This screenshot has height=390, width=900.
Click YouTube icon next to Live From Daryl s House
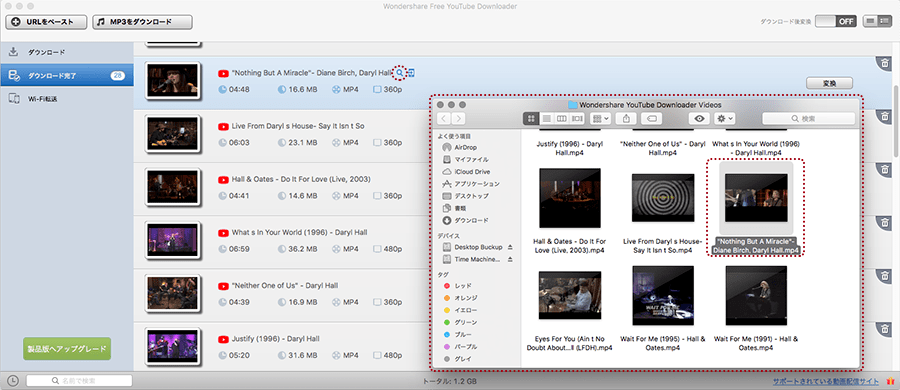click(x=223, y=126)
